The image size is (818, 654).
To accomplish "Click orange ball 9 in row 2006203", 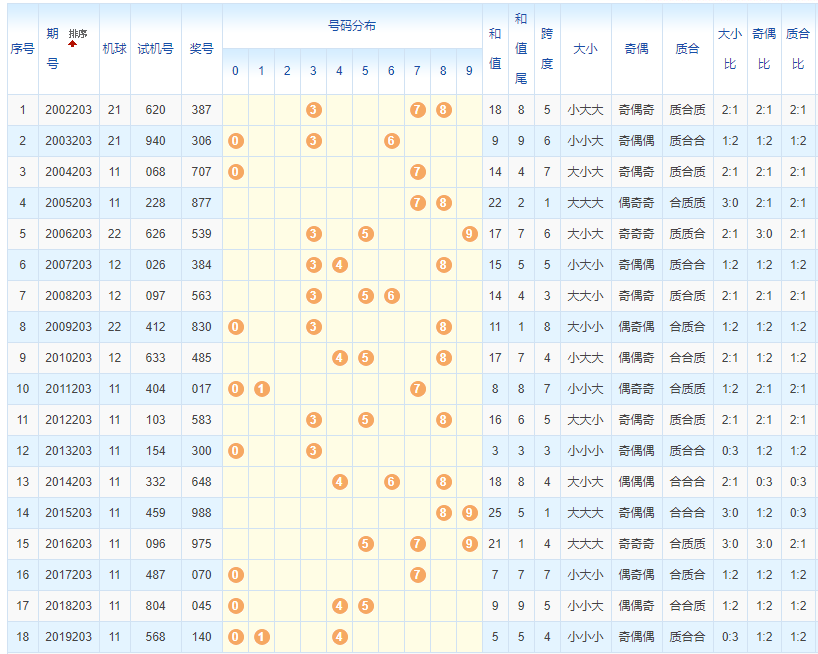I will tap(469, 234).
